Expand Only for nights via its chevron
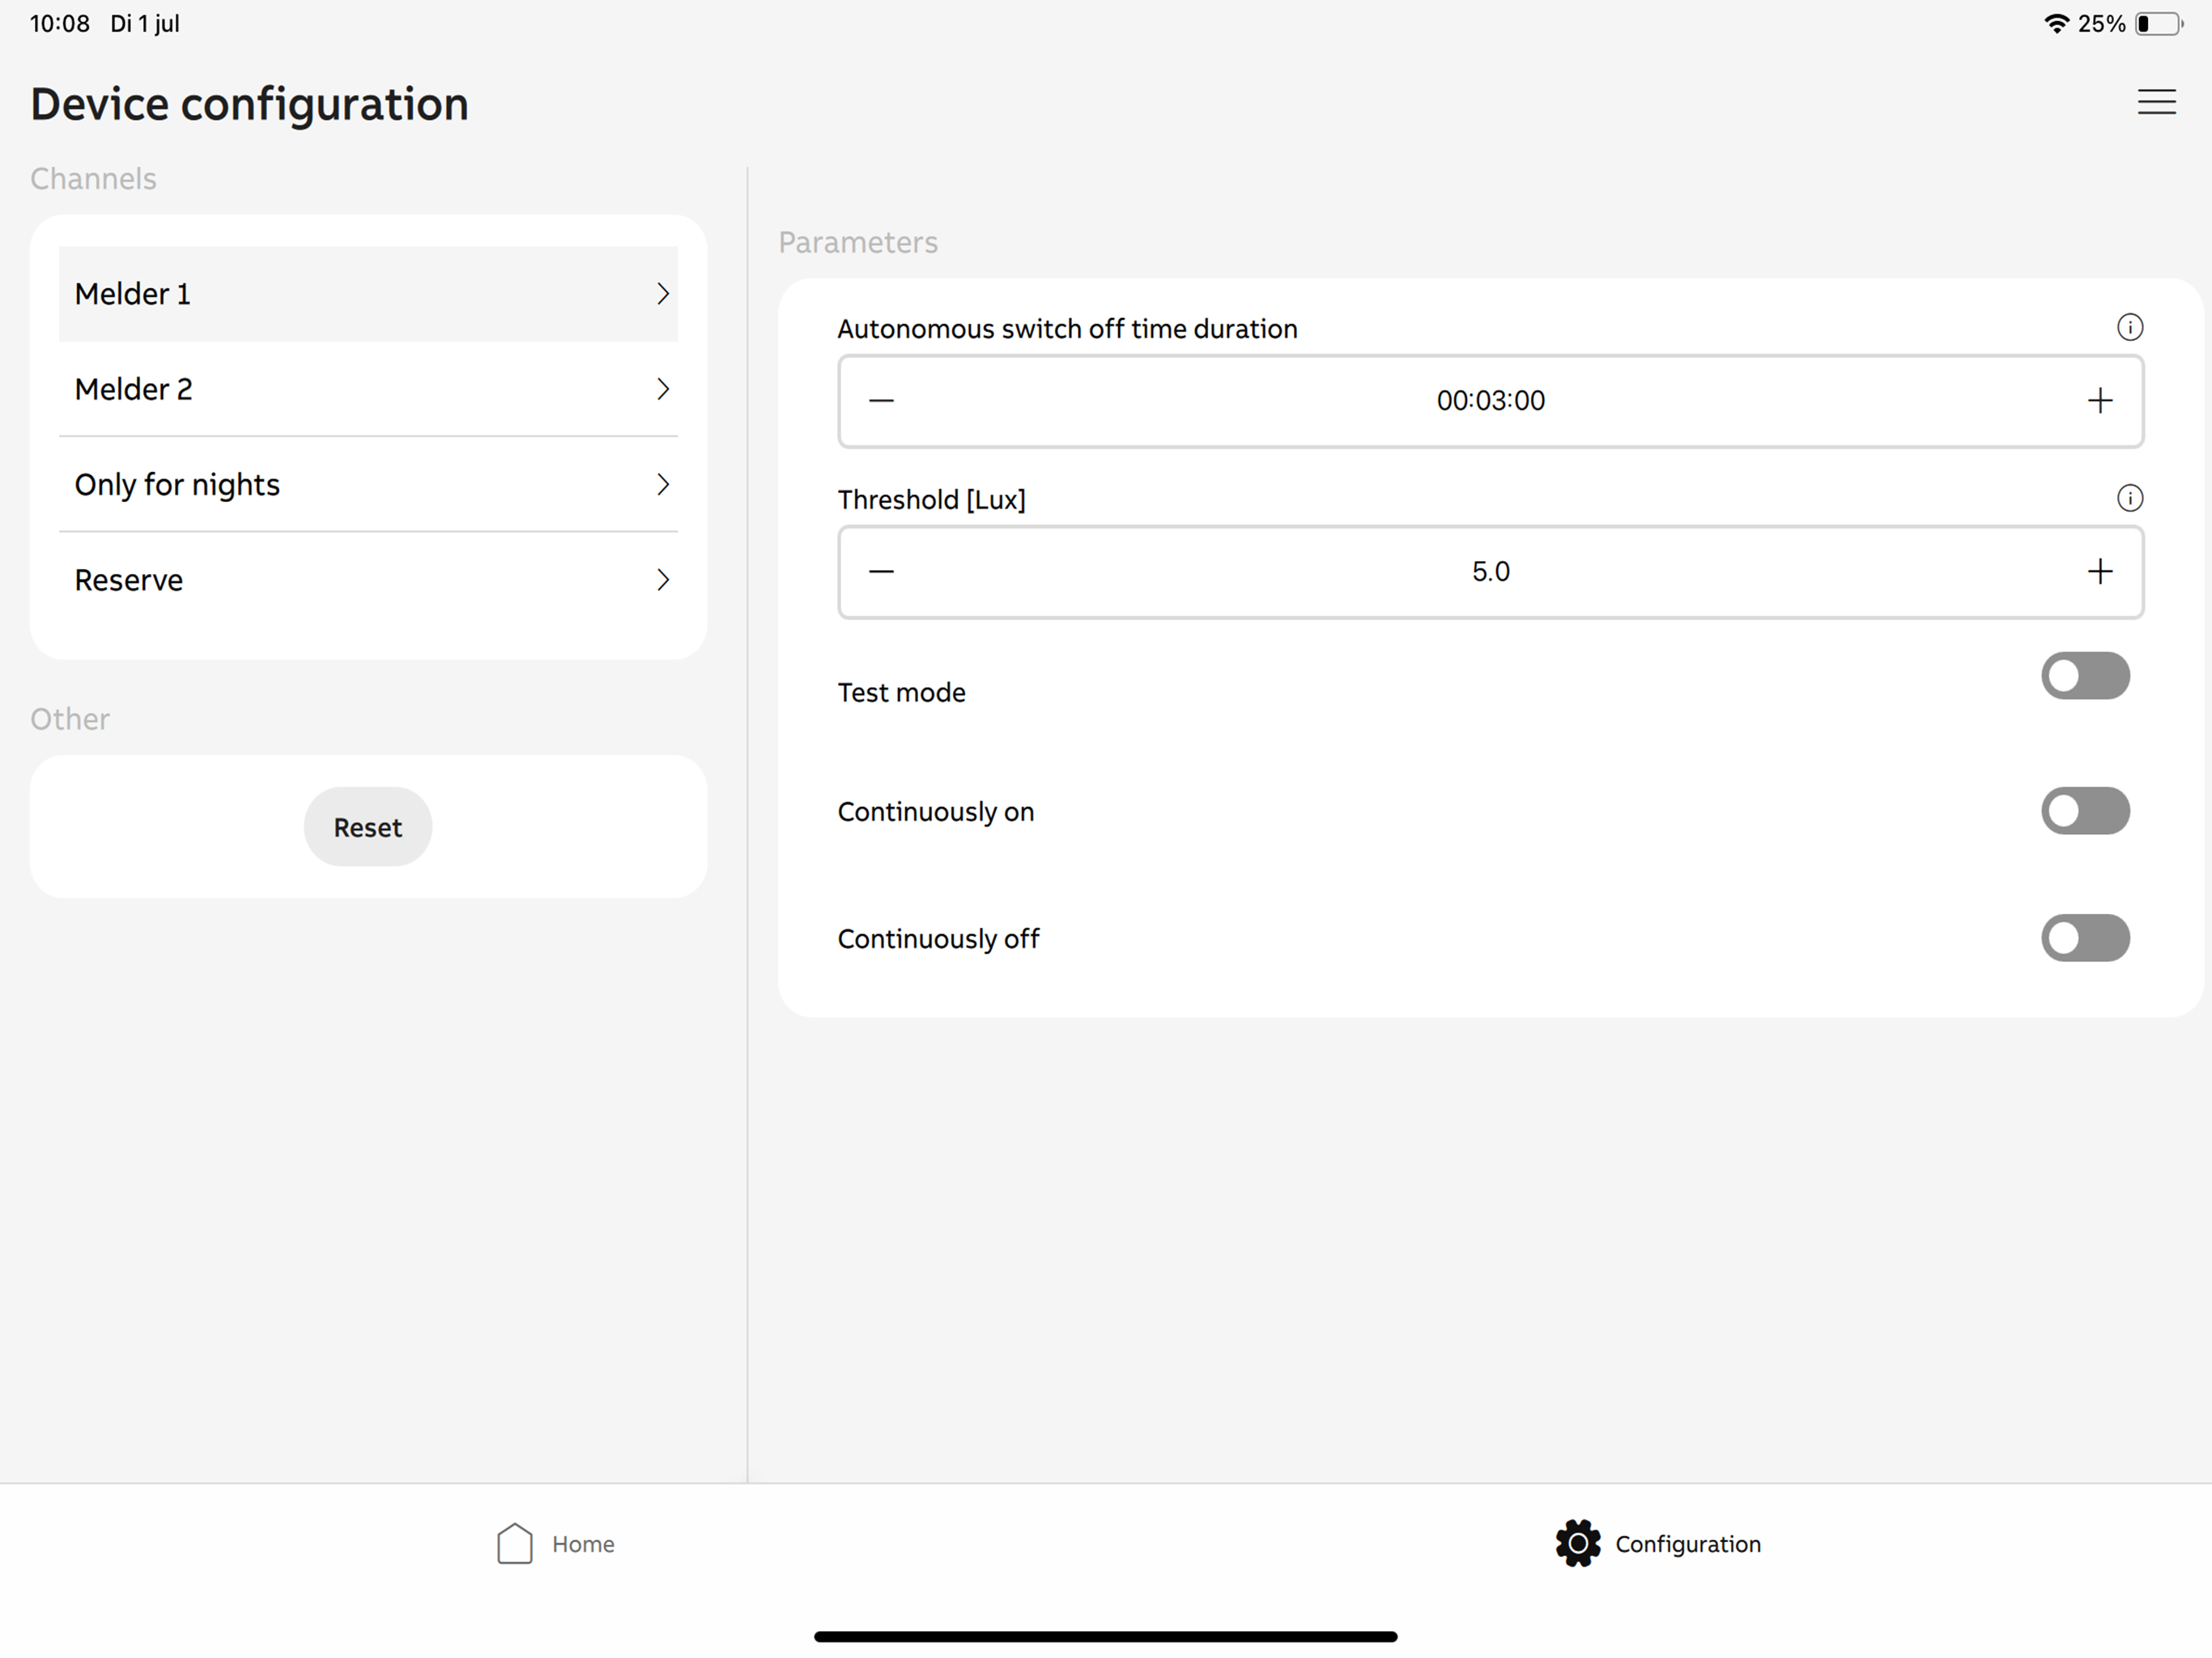The height and width of the screenshot is (1658, 2212). pyautogui.click(x=662, y=484)
